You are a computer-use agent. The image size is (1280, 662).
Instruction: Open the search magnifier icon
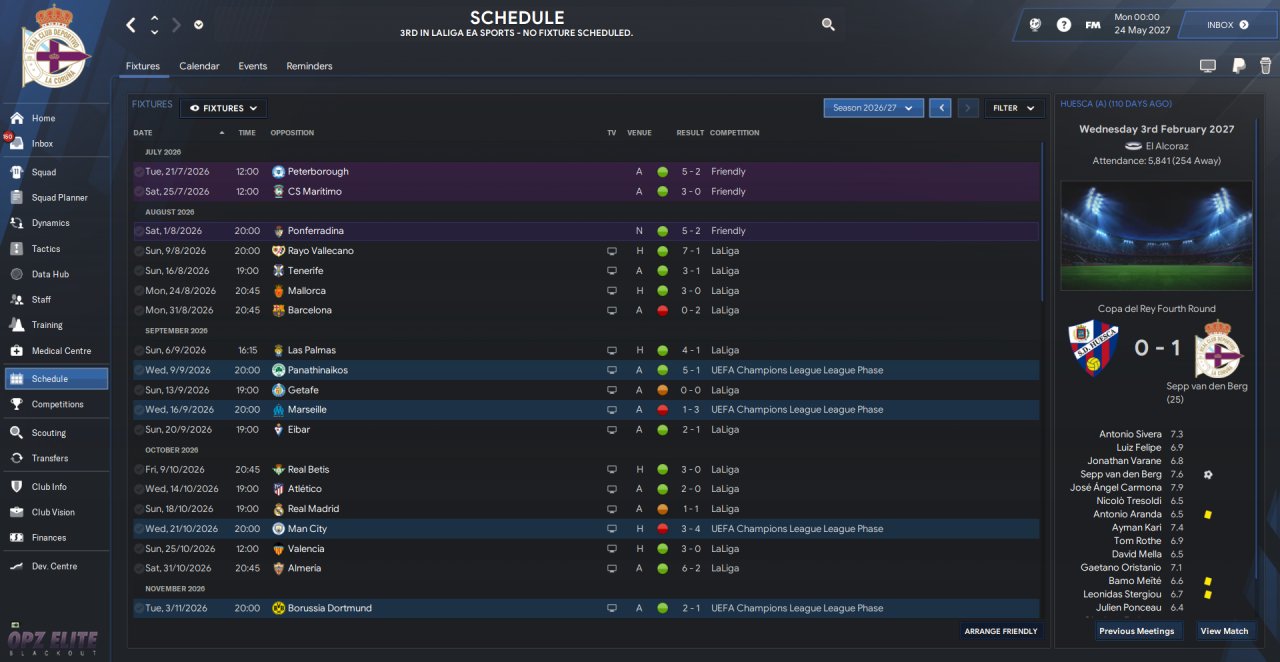[x=828, y=25]
